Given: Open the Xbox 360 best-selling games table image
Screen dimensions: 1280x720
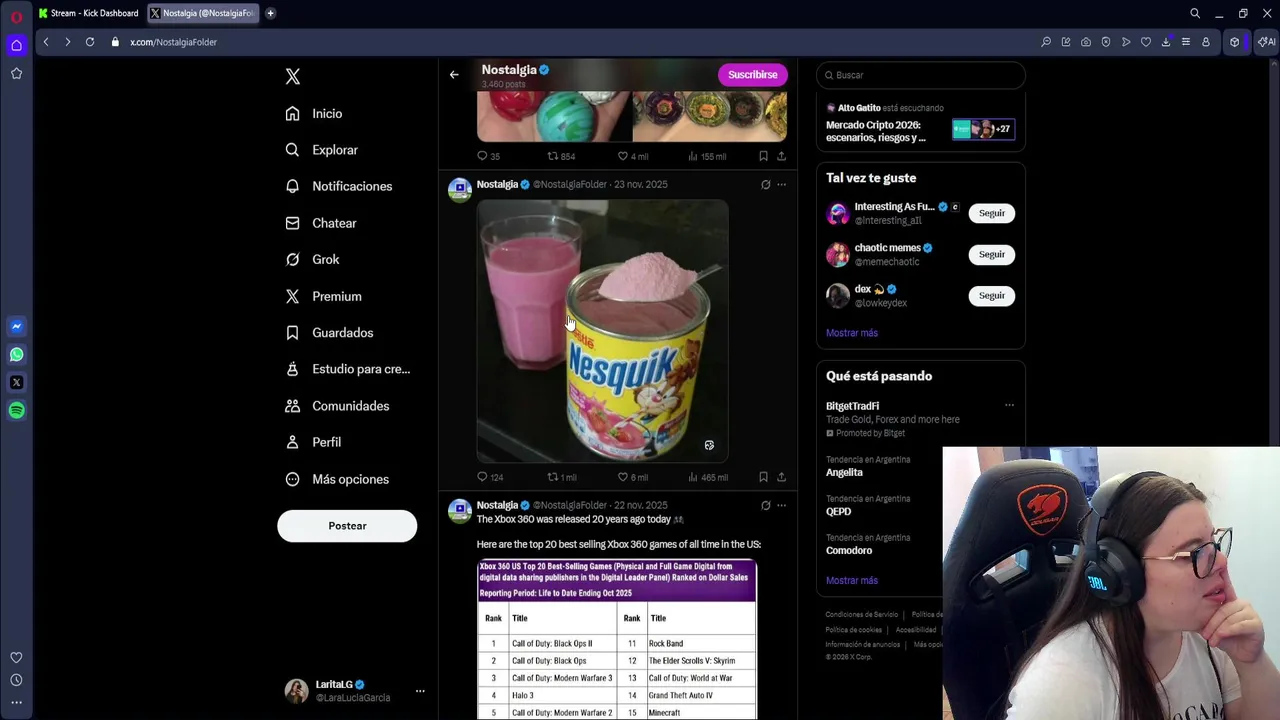Looking at the screenshot, I should click(617, 640).
